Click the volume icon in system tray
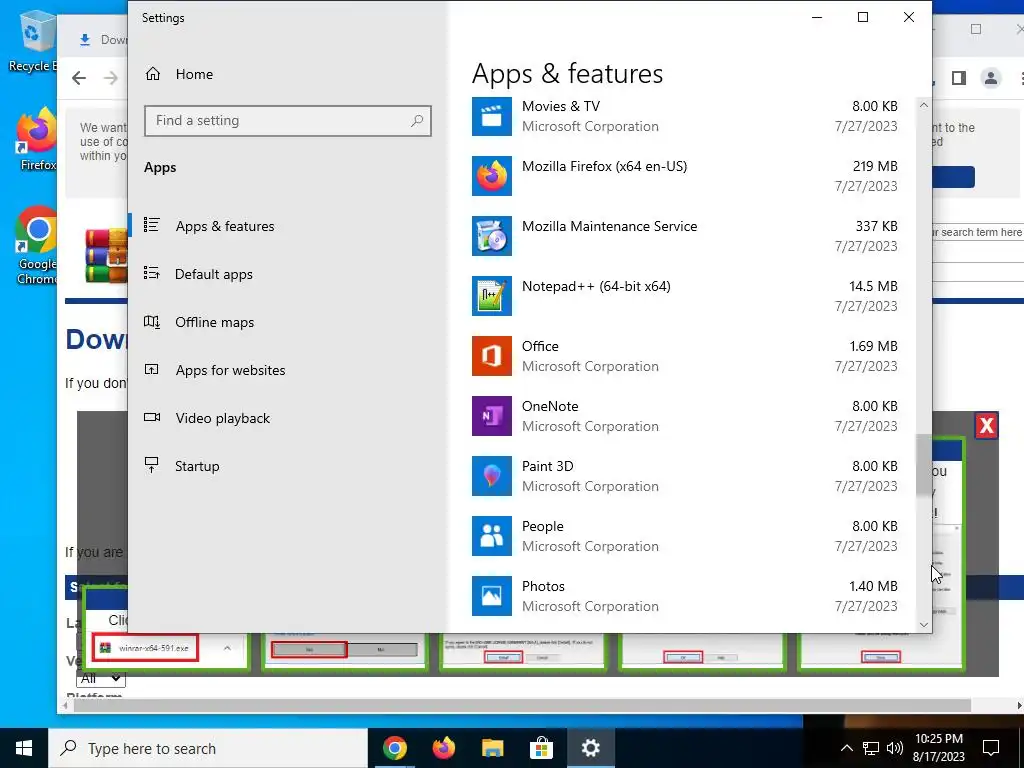The height and width of the screenshot is (768, 1024). 895,748
